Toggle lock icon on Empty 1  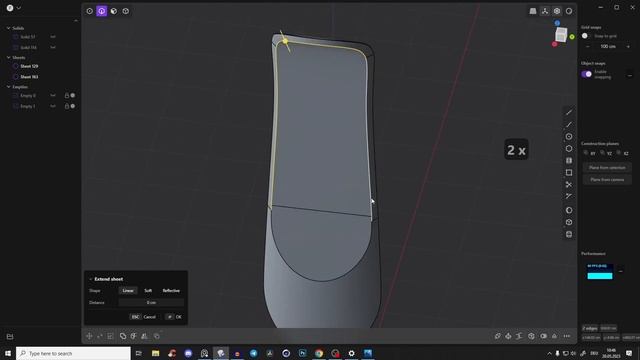[67, 106]
